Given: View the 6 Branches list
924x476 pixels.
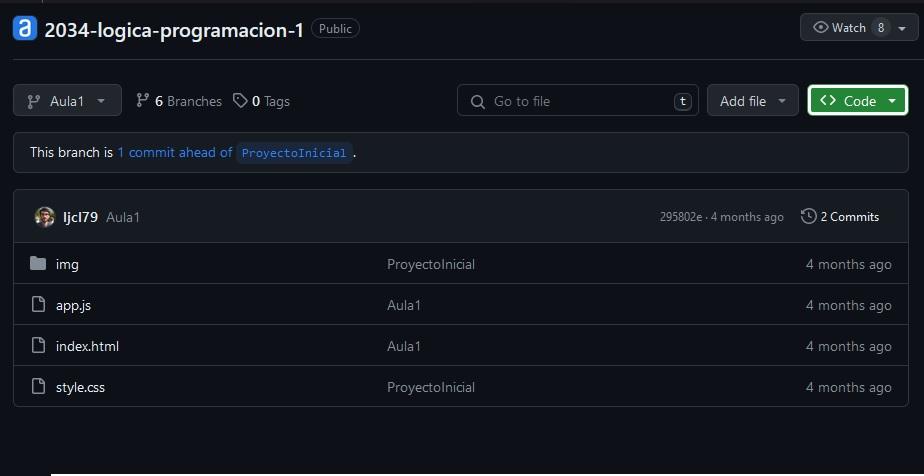Looking at the screenshot, I should click(179, 101).
